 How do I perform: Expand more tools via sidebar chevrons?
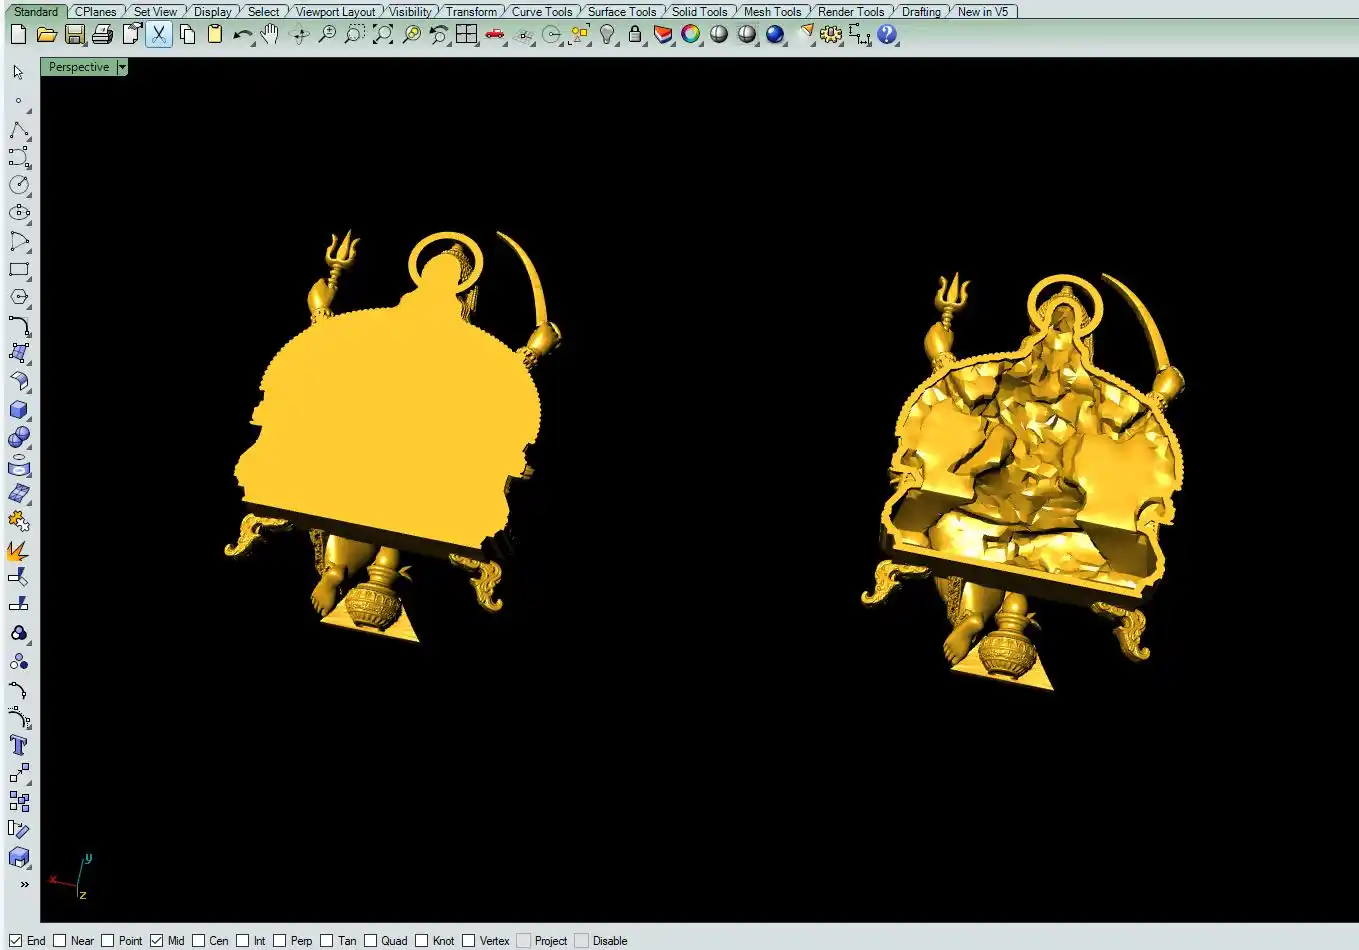[24, 884]
